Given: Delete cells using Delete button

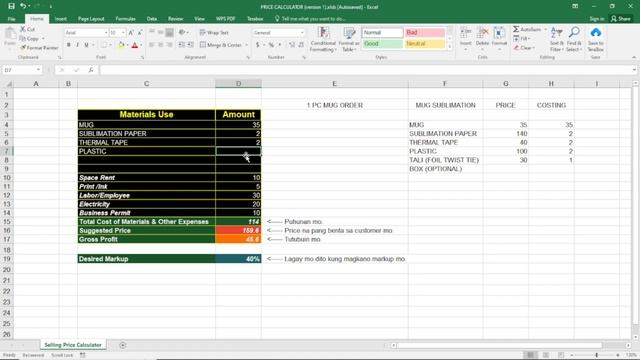Looking at the screenshot, I should tap(482, 39).
